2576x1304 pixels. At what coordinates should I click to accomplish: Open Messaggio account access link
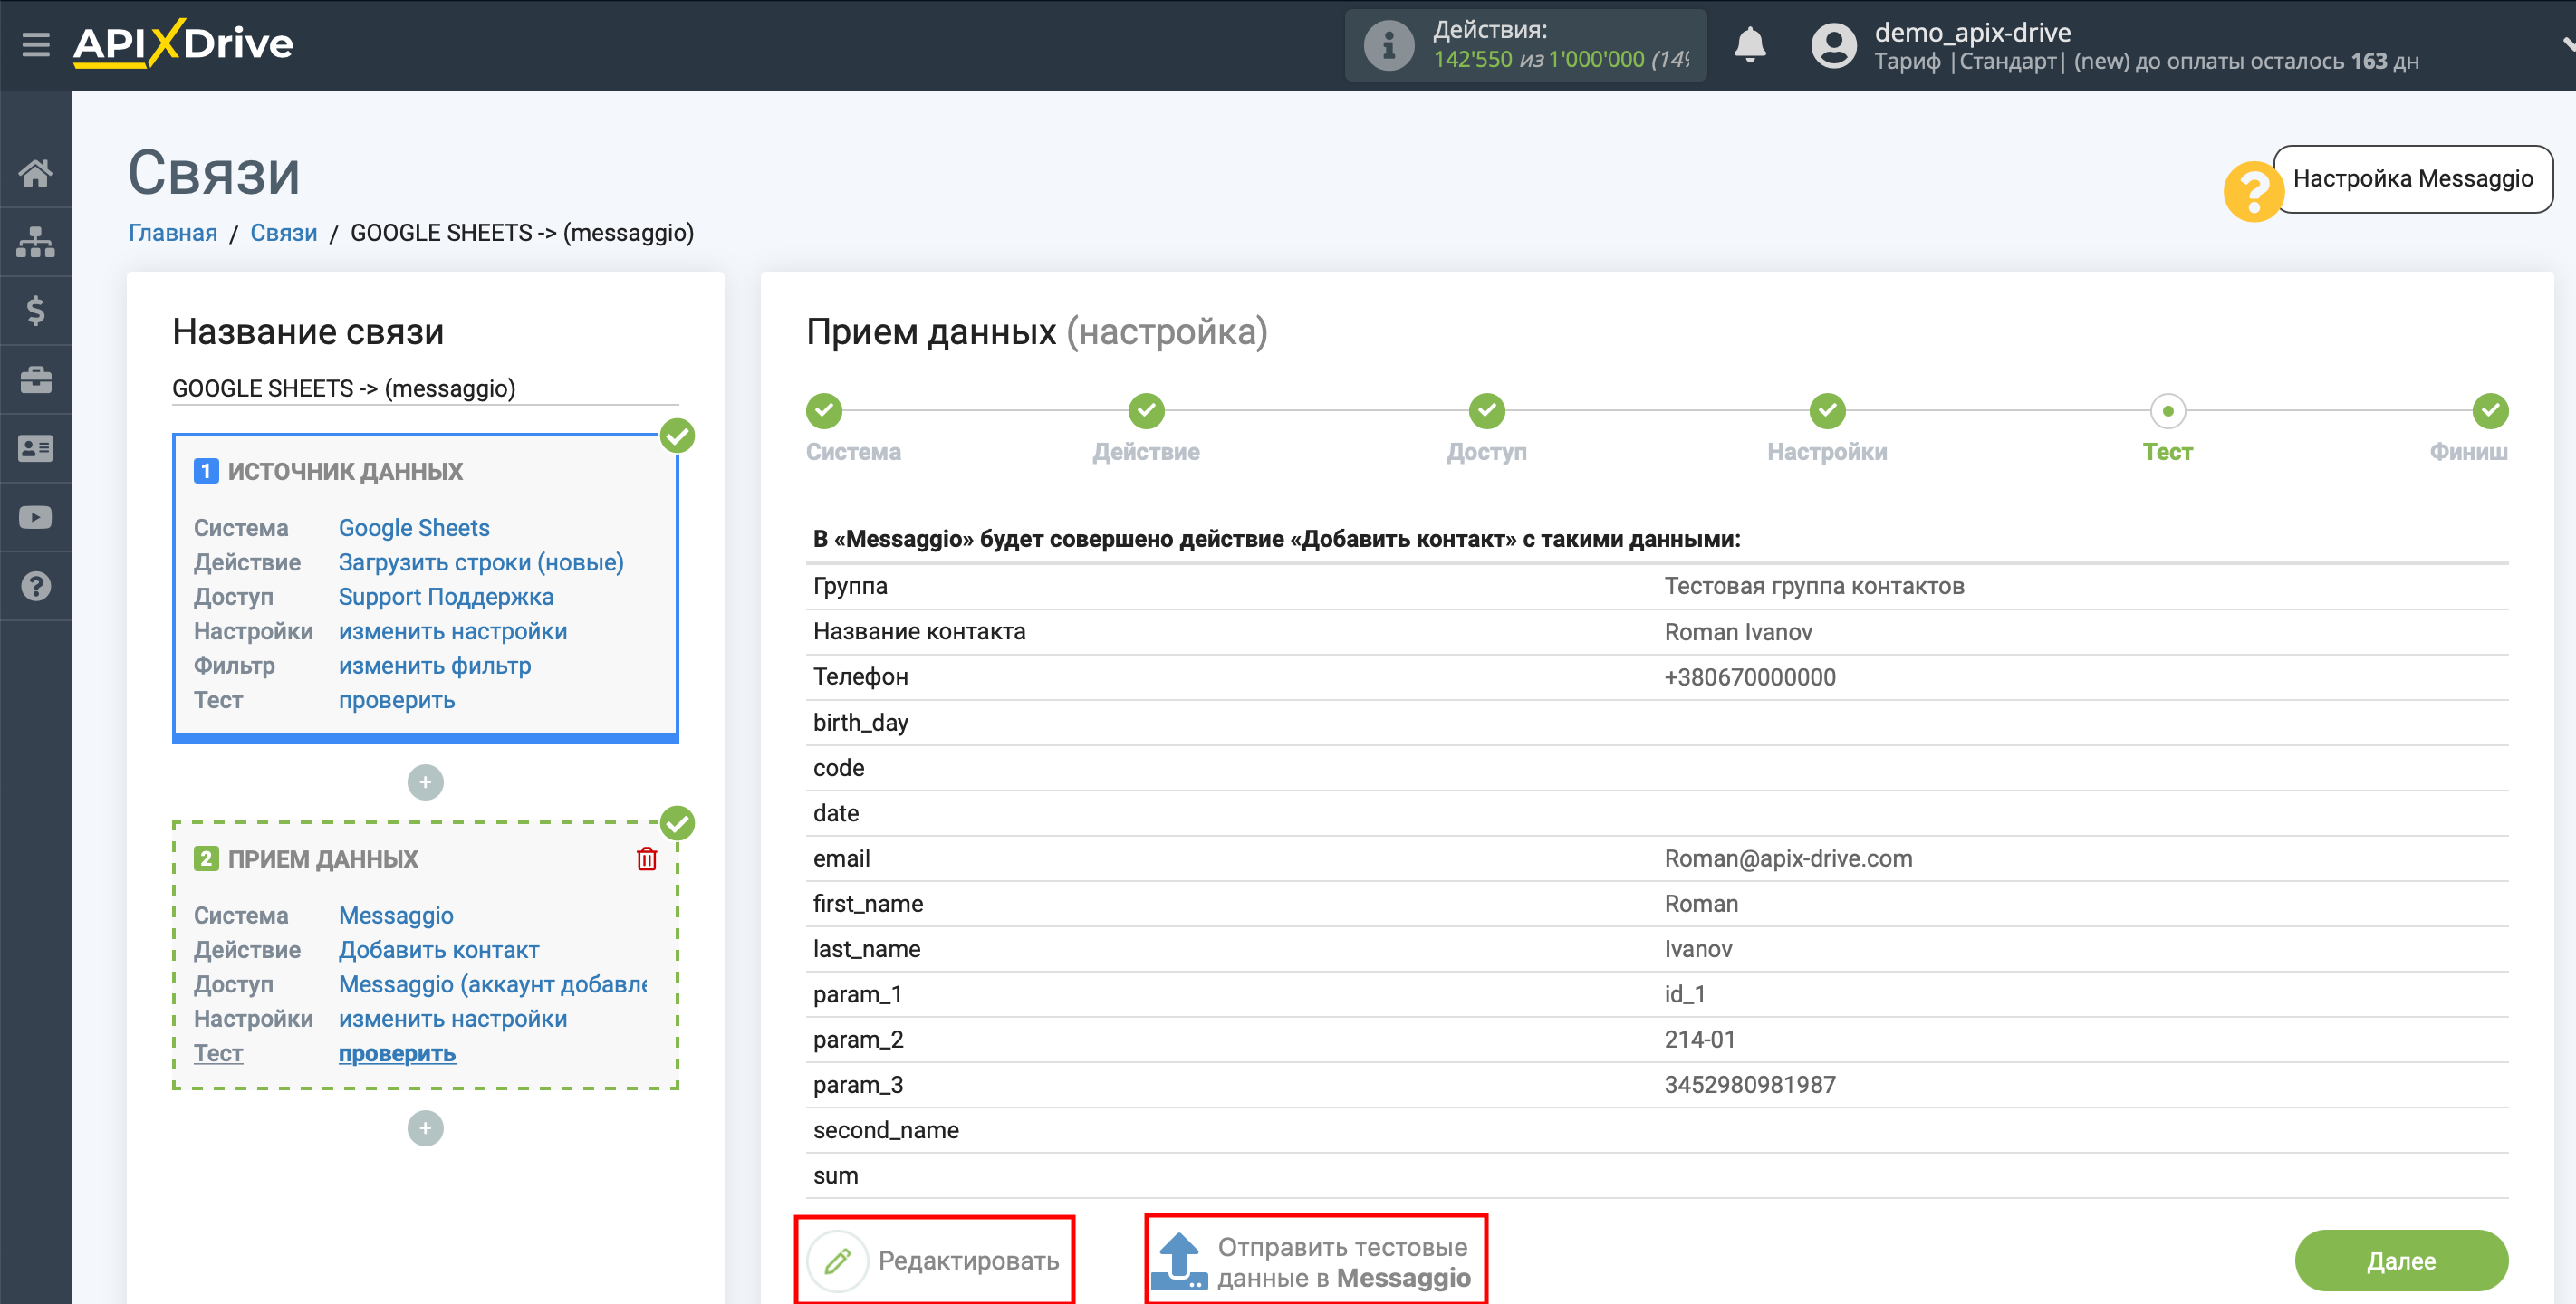click(493, 985)
